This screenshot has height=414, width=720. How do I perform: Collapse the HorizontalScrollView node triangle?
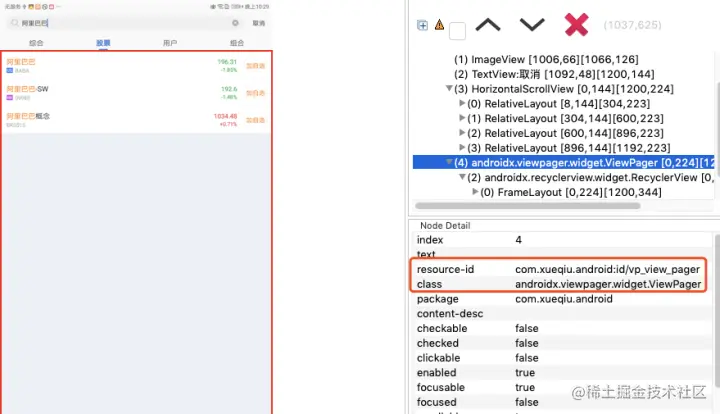pos(449,89)
